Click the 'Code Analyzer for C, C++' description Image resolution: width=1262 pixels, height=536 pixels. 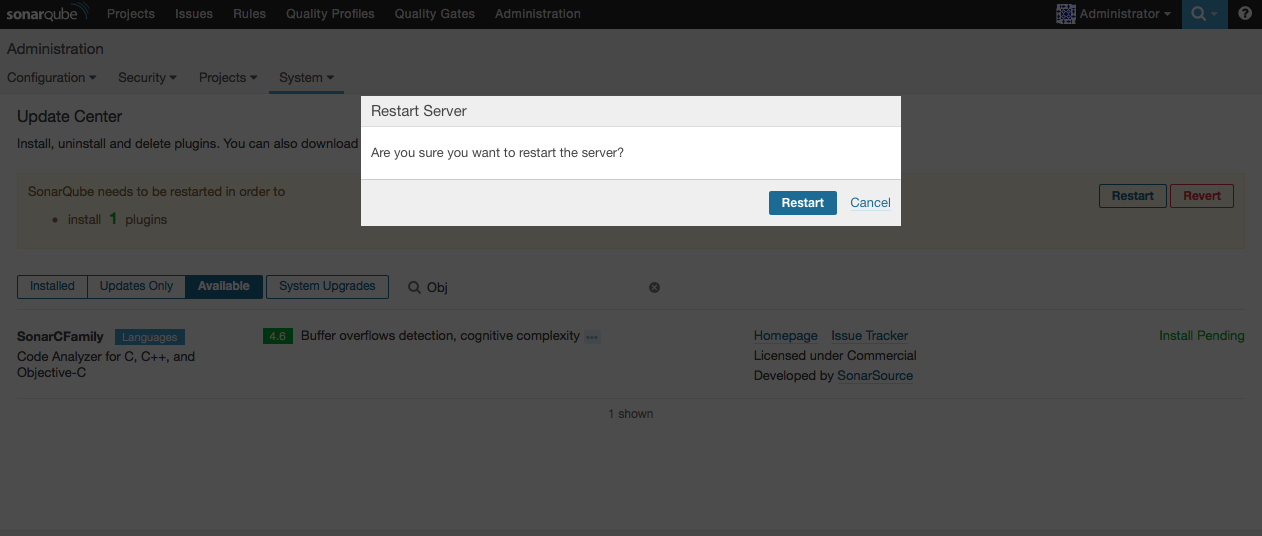pyautogui.click(x=106, y=365)
